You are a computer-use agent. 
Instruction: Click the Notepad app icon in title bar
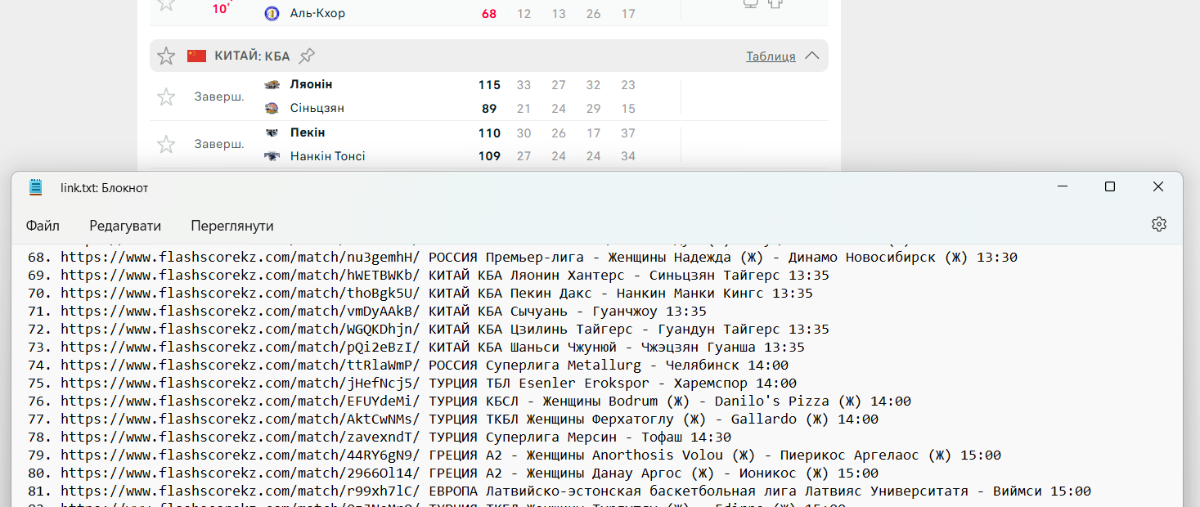[36, 187]
